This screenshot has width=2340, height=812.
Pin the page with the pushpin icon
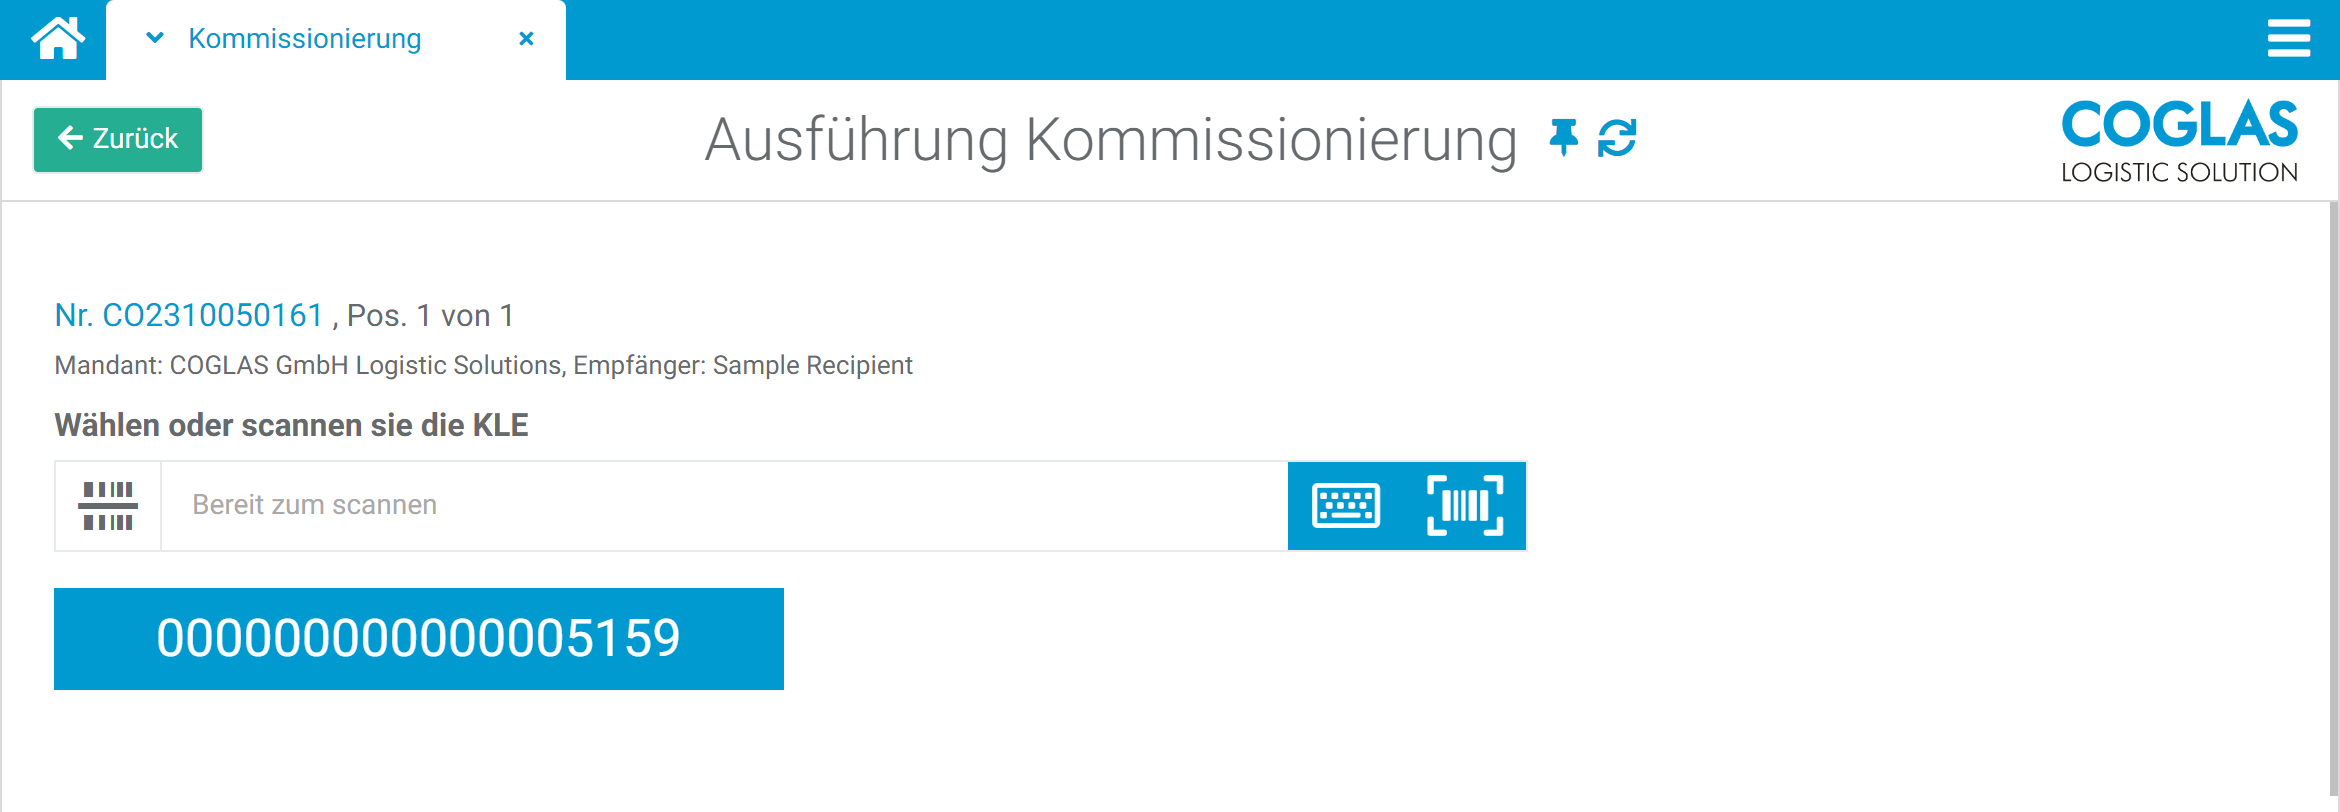tap(1563, 138)
